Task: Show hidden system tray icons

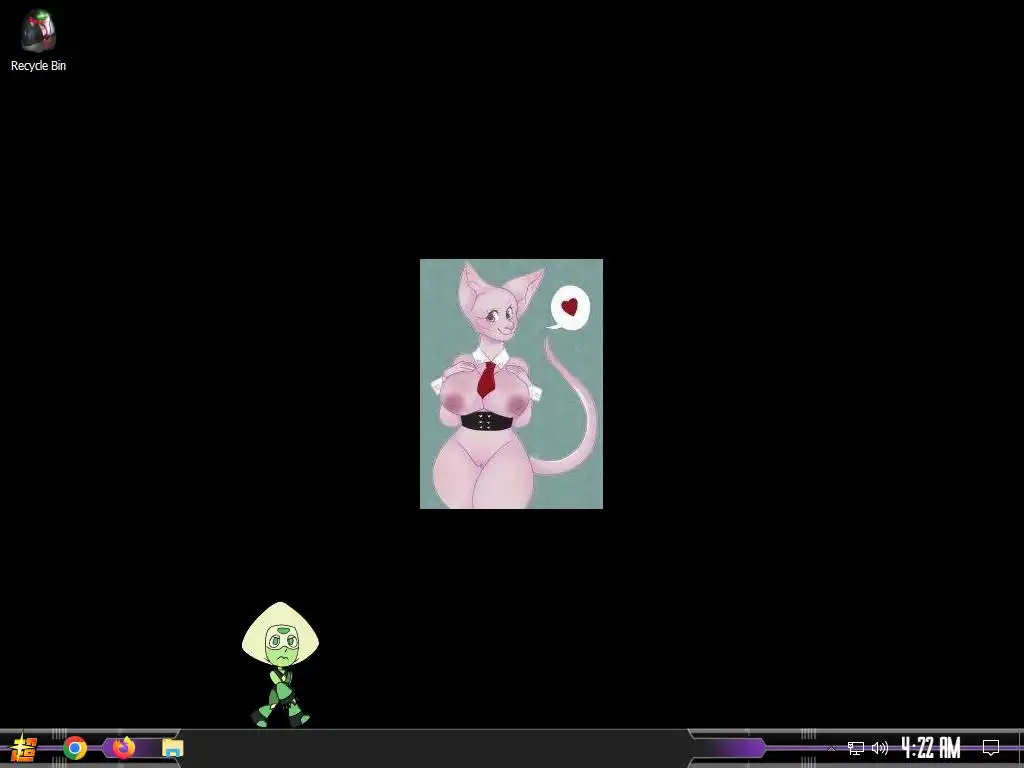Action: pyautogui.click(x=831, y=748)
